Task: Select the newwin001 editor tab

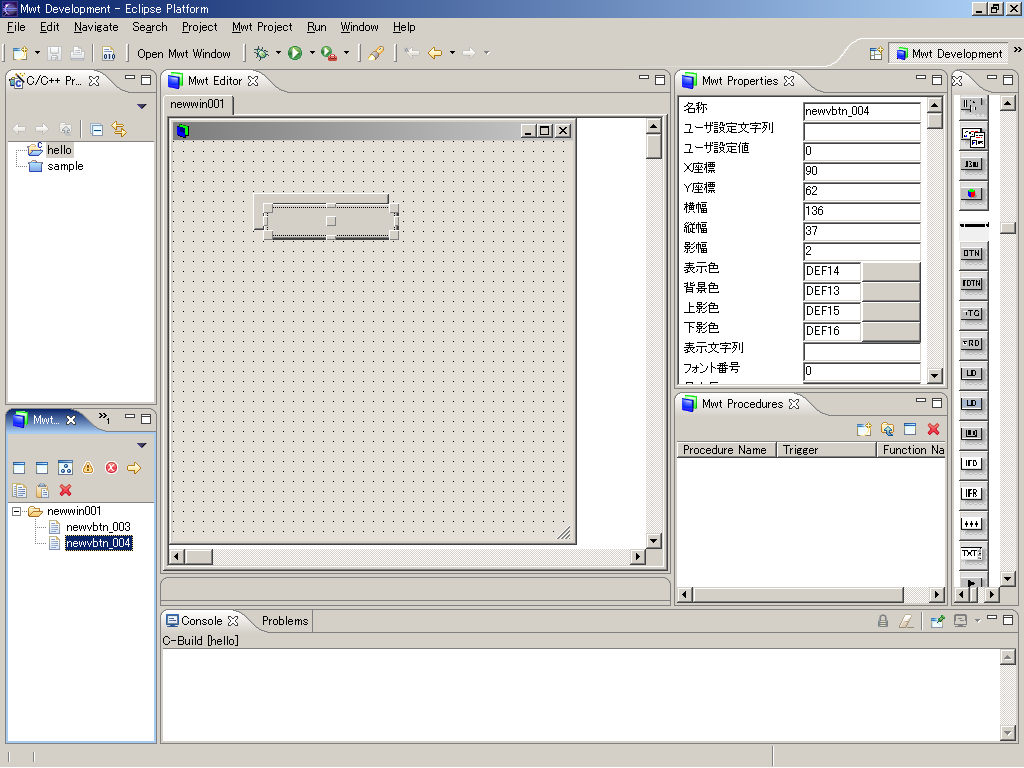Action: click(197, 104)
